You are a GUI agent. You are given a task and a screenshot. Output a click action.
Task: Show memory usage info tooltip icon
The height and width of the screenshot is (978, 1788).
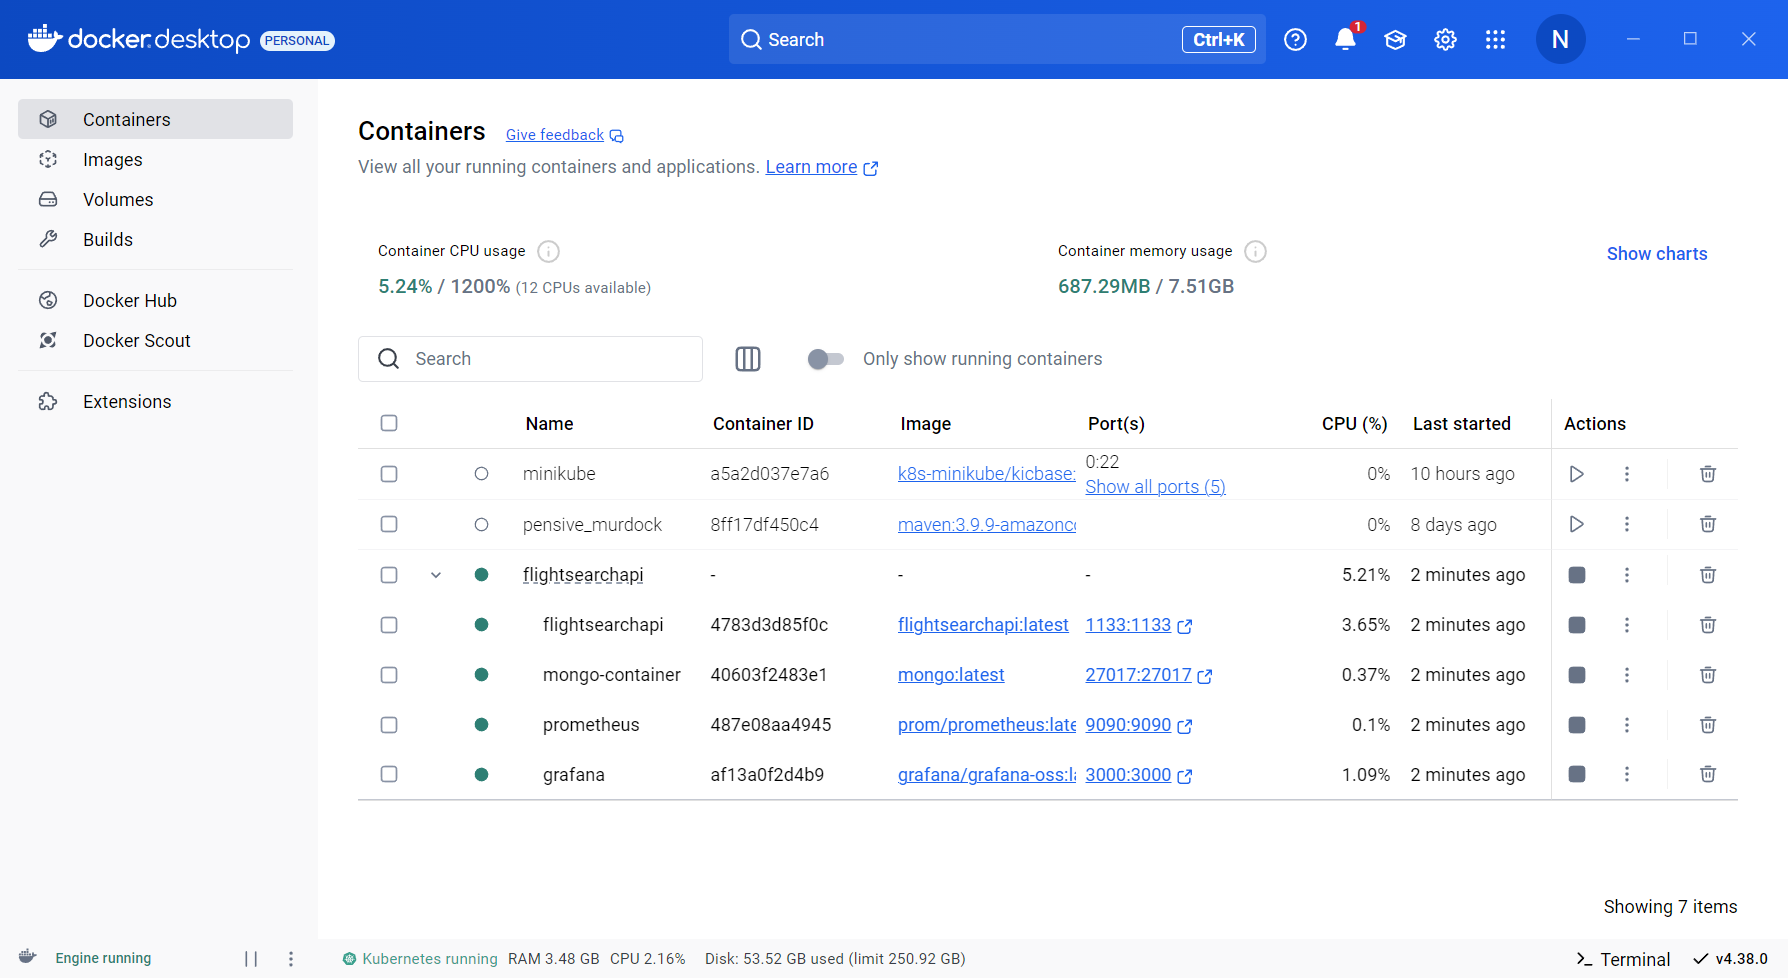pos(1255,251)
